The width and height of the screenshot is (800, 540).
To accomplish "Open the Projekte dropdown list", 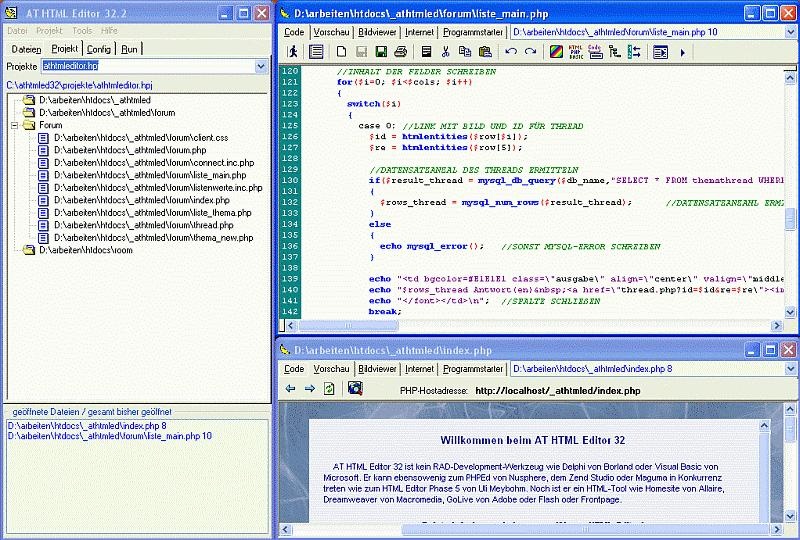I will click(261, 66).
